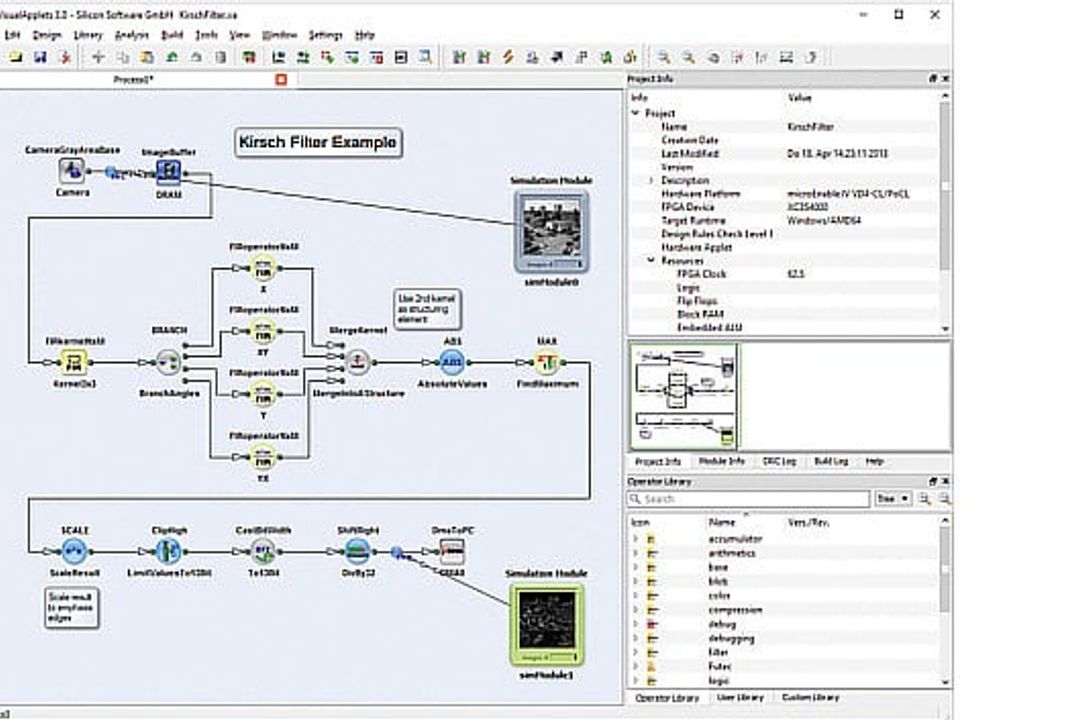Select the SCALE ScaleResult node
Screen dimensions: 1080x720
tap(74, 551)
